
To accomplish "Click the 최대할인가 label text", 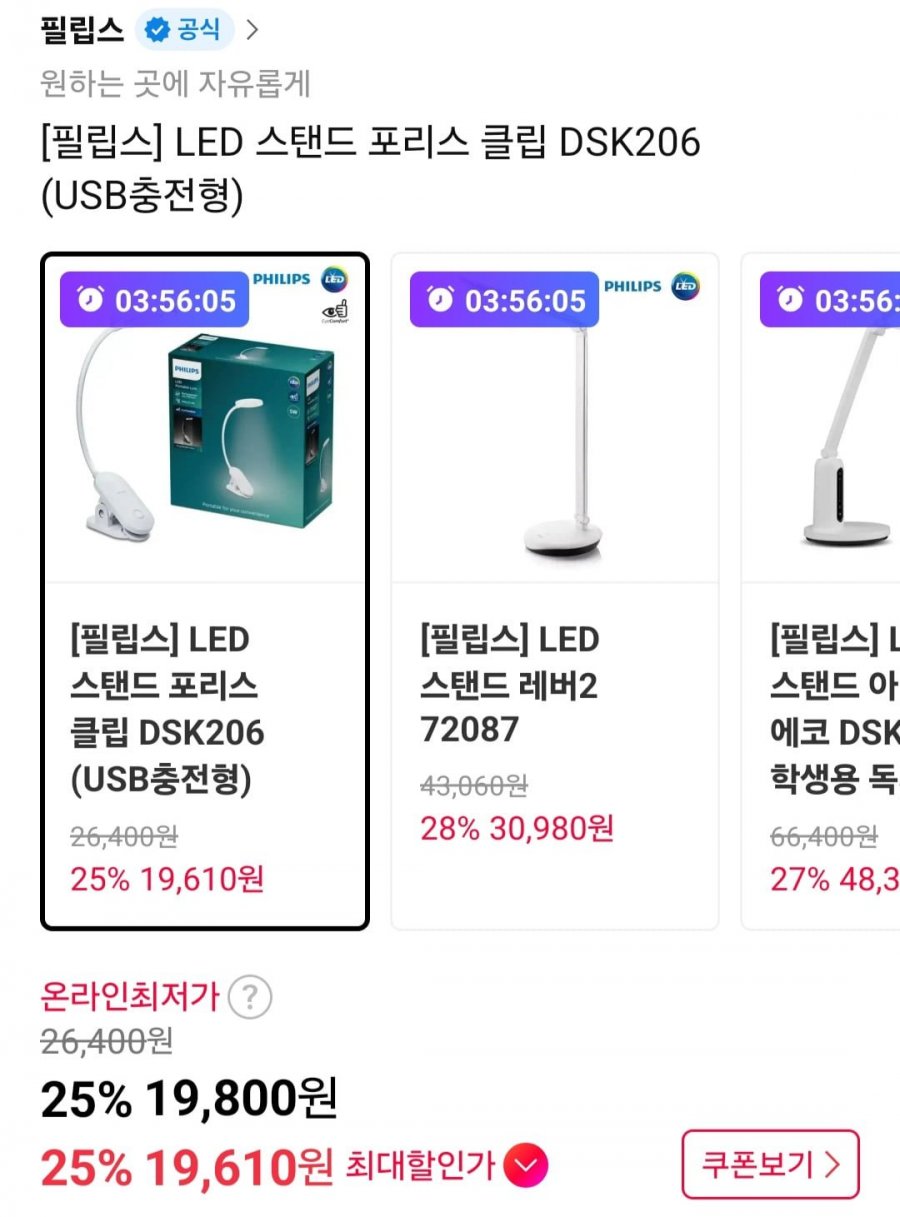I will click(x=420, y=1165).
